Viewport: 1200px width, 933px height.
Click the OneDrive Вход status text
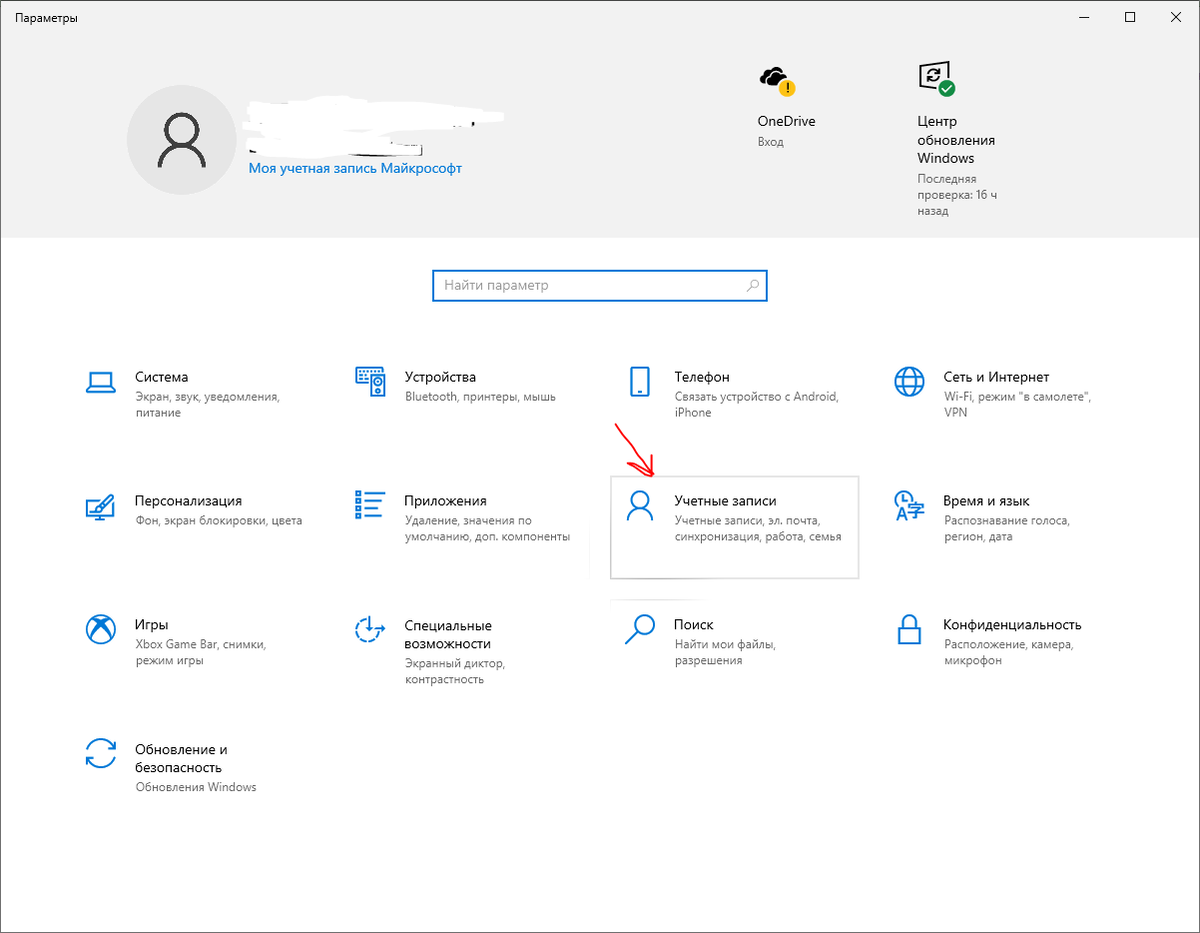pyautogui.click(x=770, y=142)
